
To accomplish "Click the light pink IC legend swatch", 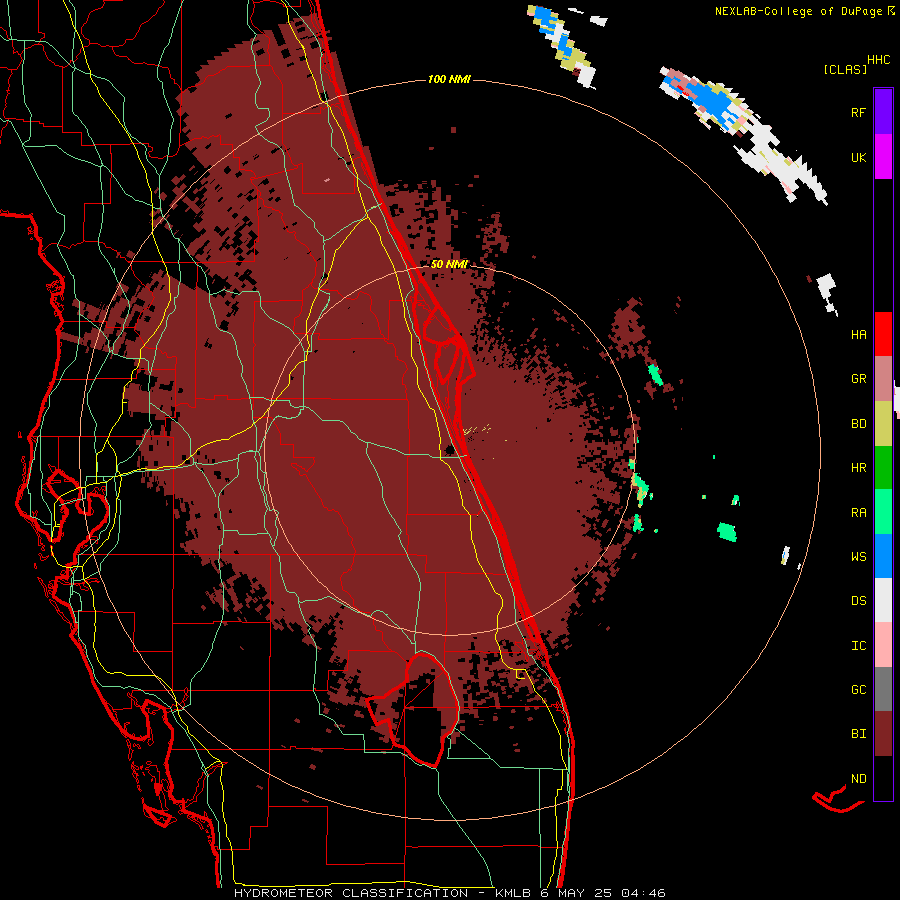I will [x=883, y=645].
